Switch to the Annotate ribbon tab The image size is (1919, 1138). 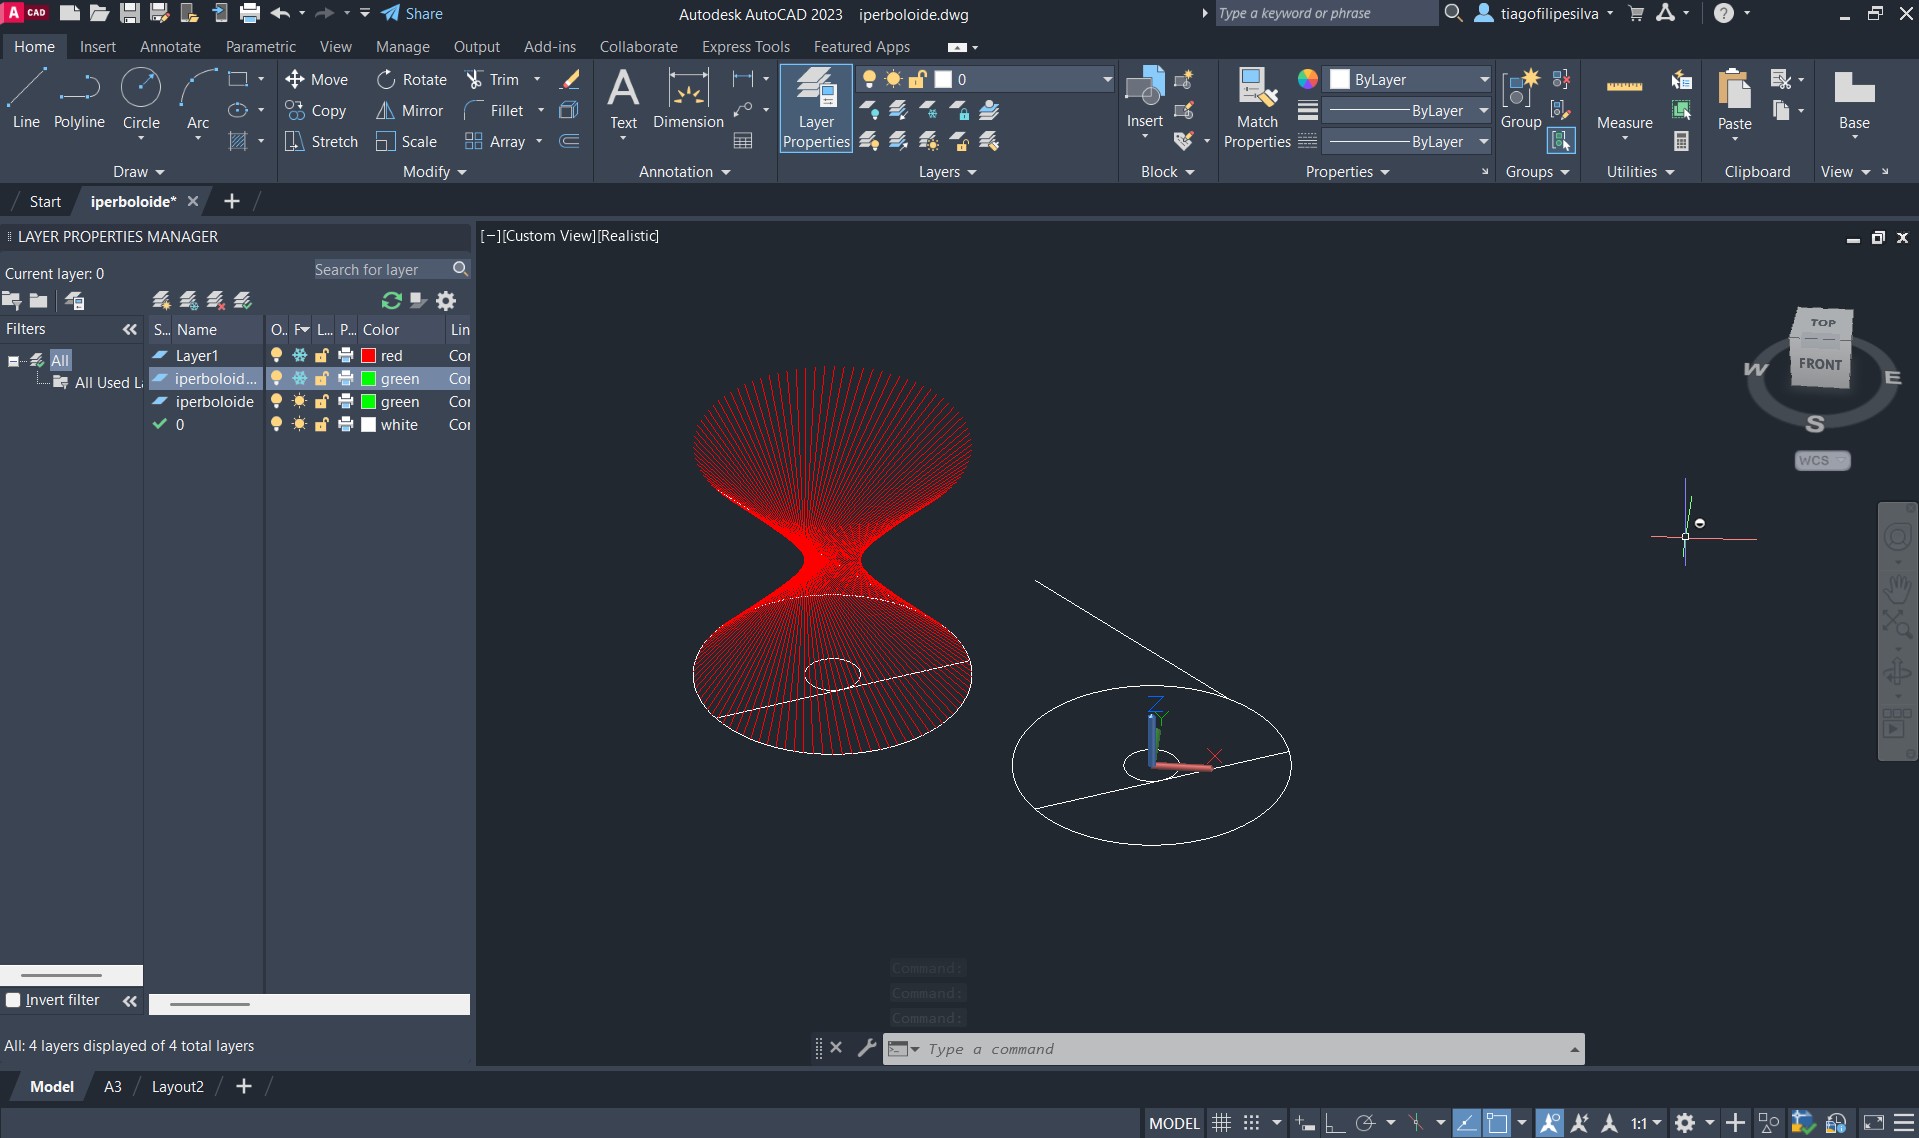[x=170, y=47]
